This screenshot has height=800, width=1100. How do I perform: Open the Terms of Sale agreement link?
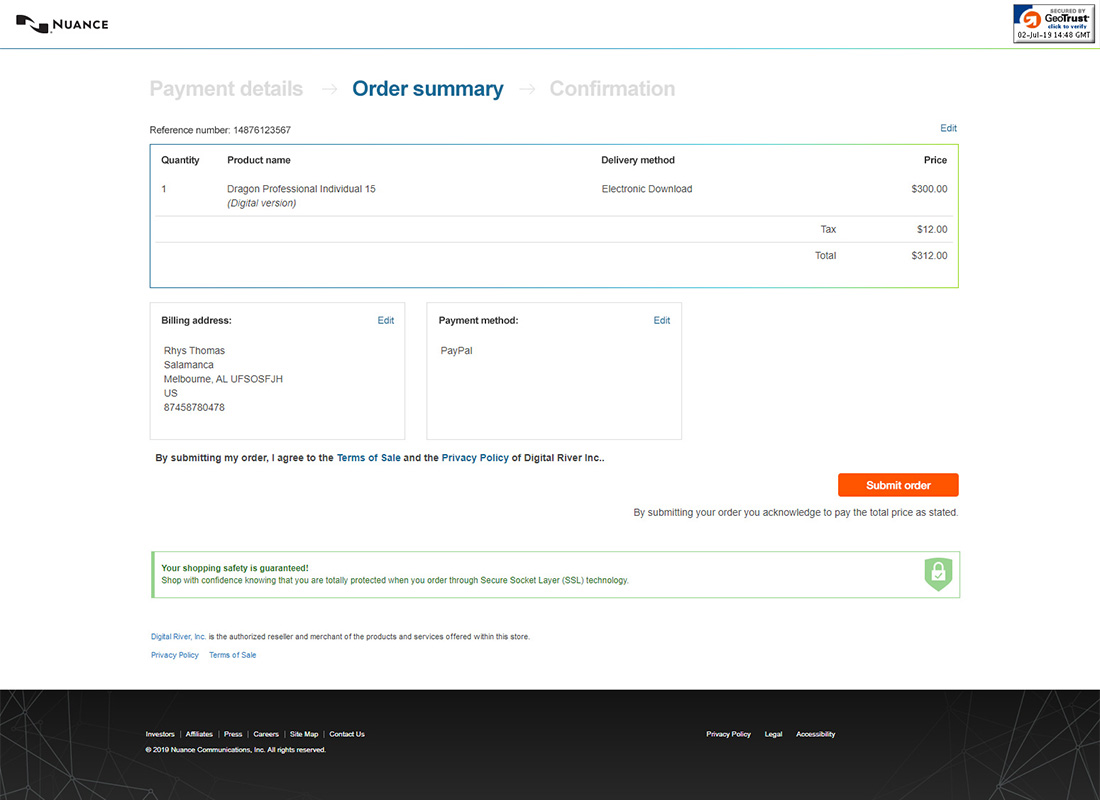pos(368,458)
